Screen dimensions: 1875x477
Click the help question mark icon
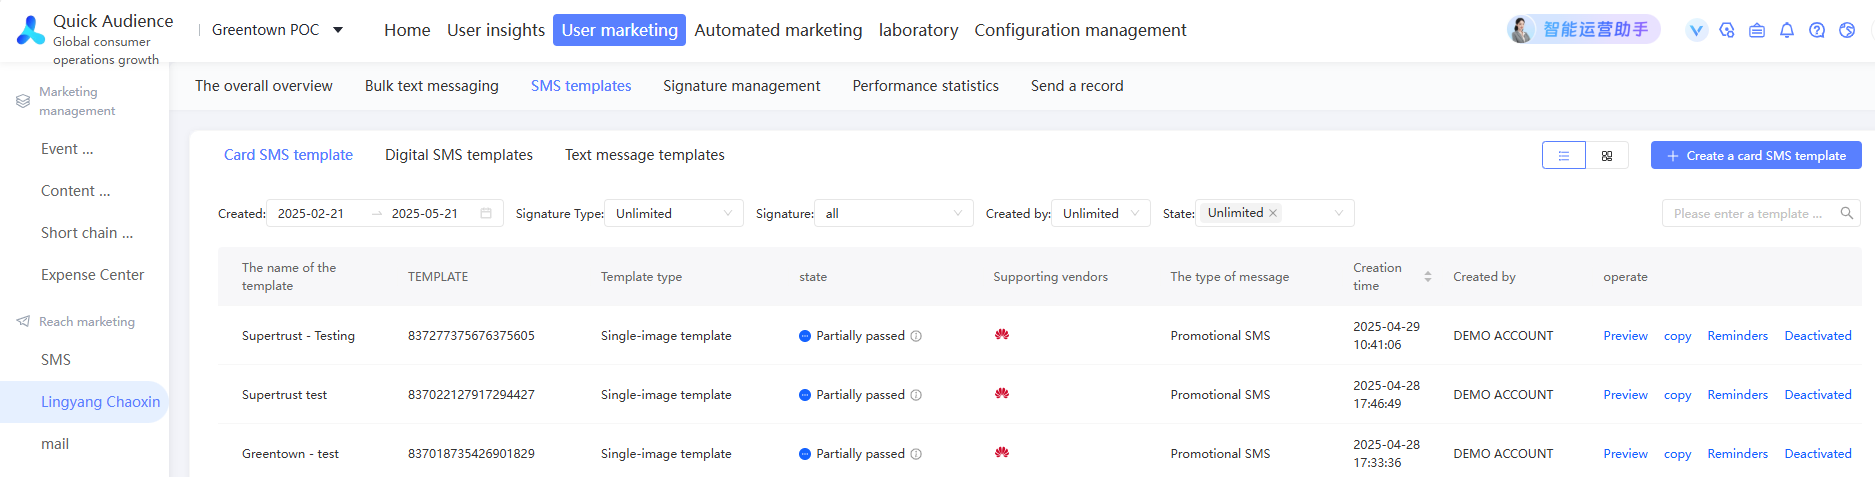1817,30
